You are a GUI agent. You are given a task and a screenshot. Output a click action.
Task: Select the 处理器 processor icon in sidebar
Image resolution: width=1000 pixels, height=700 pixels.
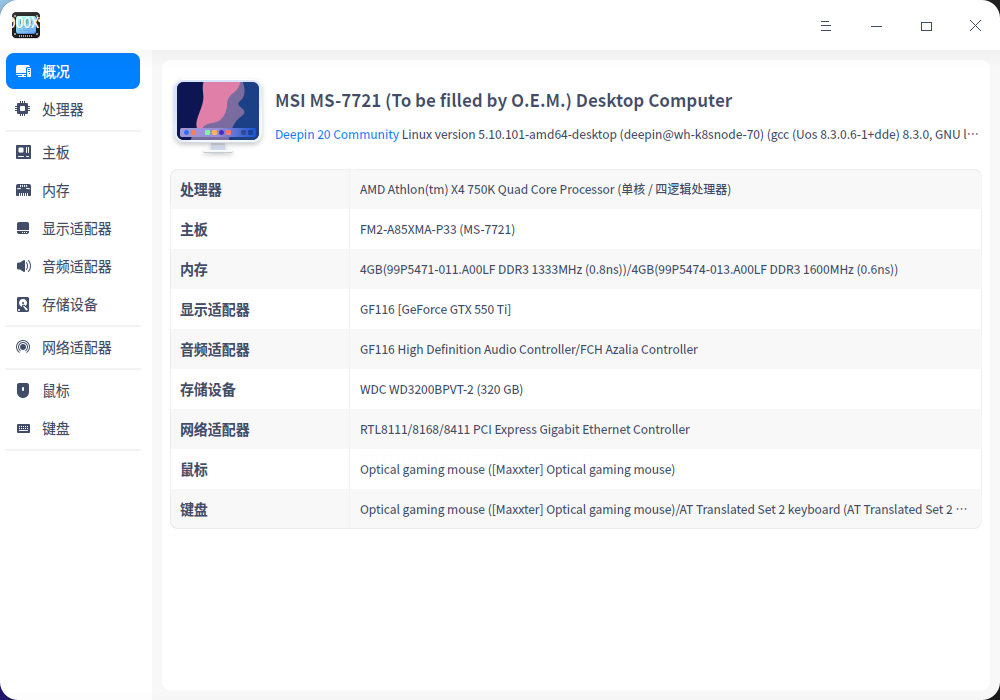tap(22, 109)
